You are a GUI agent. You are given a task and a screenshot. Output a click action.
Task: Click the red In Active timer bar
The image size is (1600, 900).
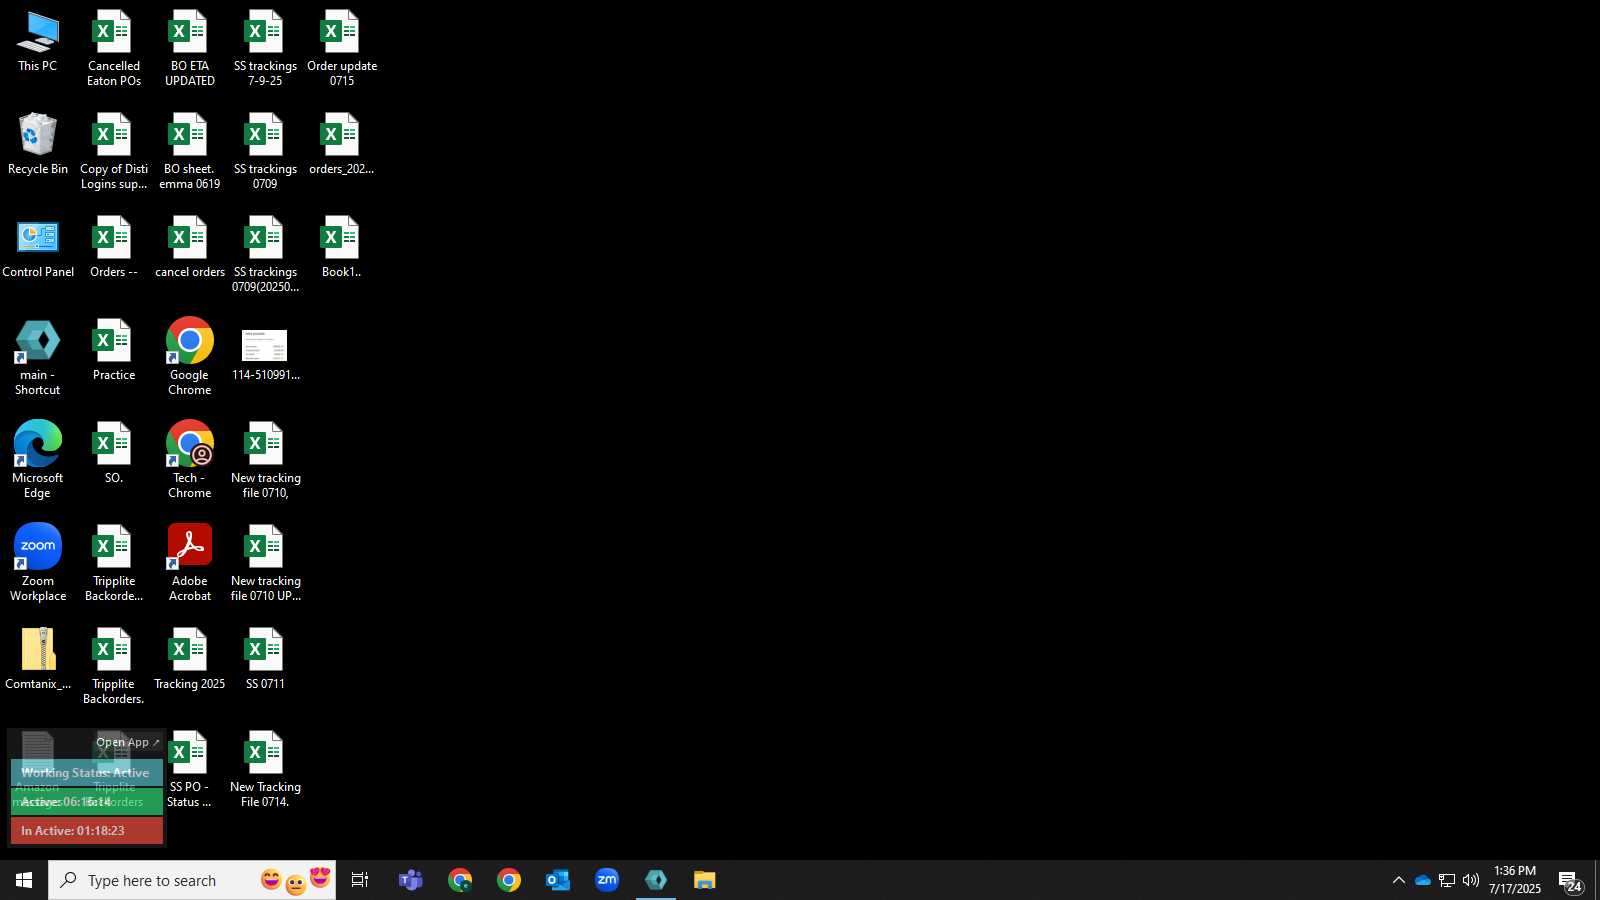pos(87,831)
